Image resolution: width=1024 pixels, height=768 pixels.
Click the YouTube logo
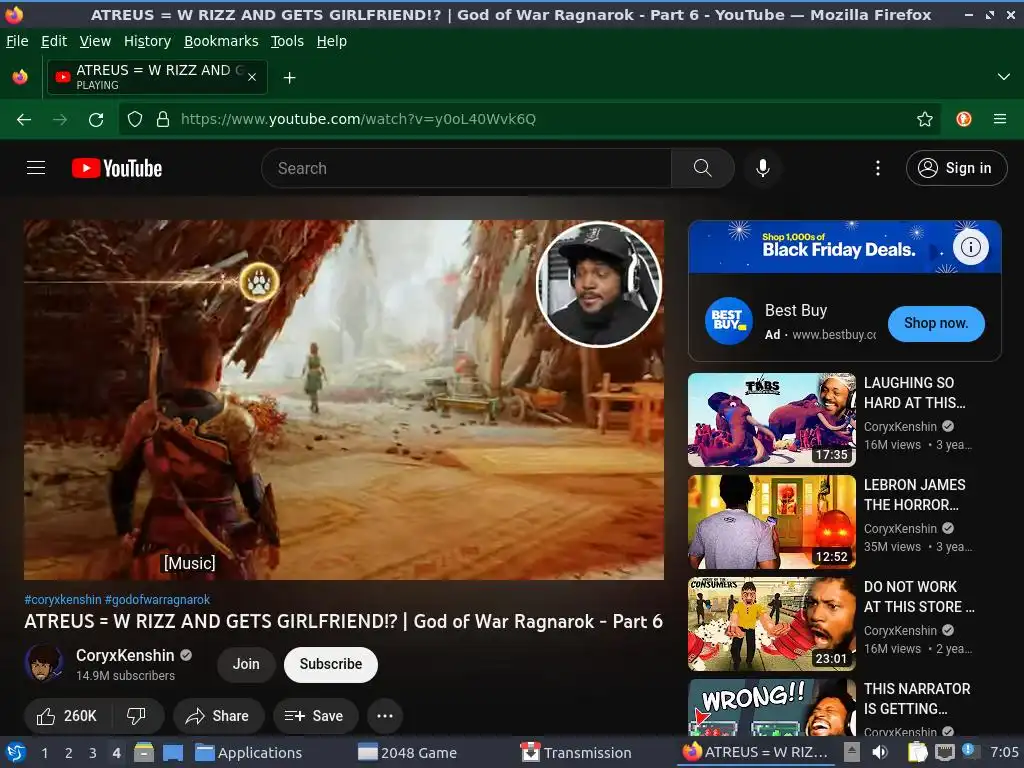click(117, 168)
